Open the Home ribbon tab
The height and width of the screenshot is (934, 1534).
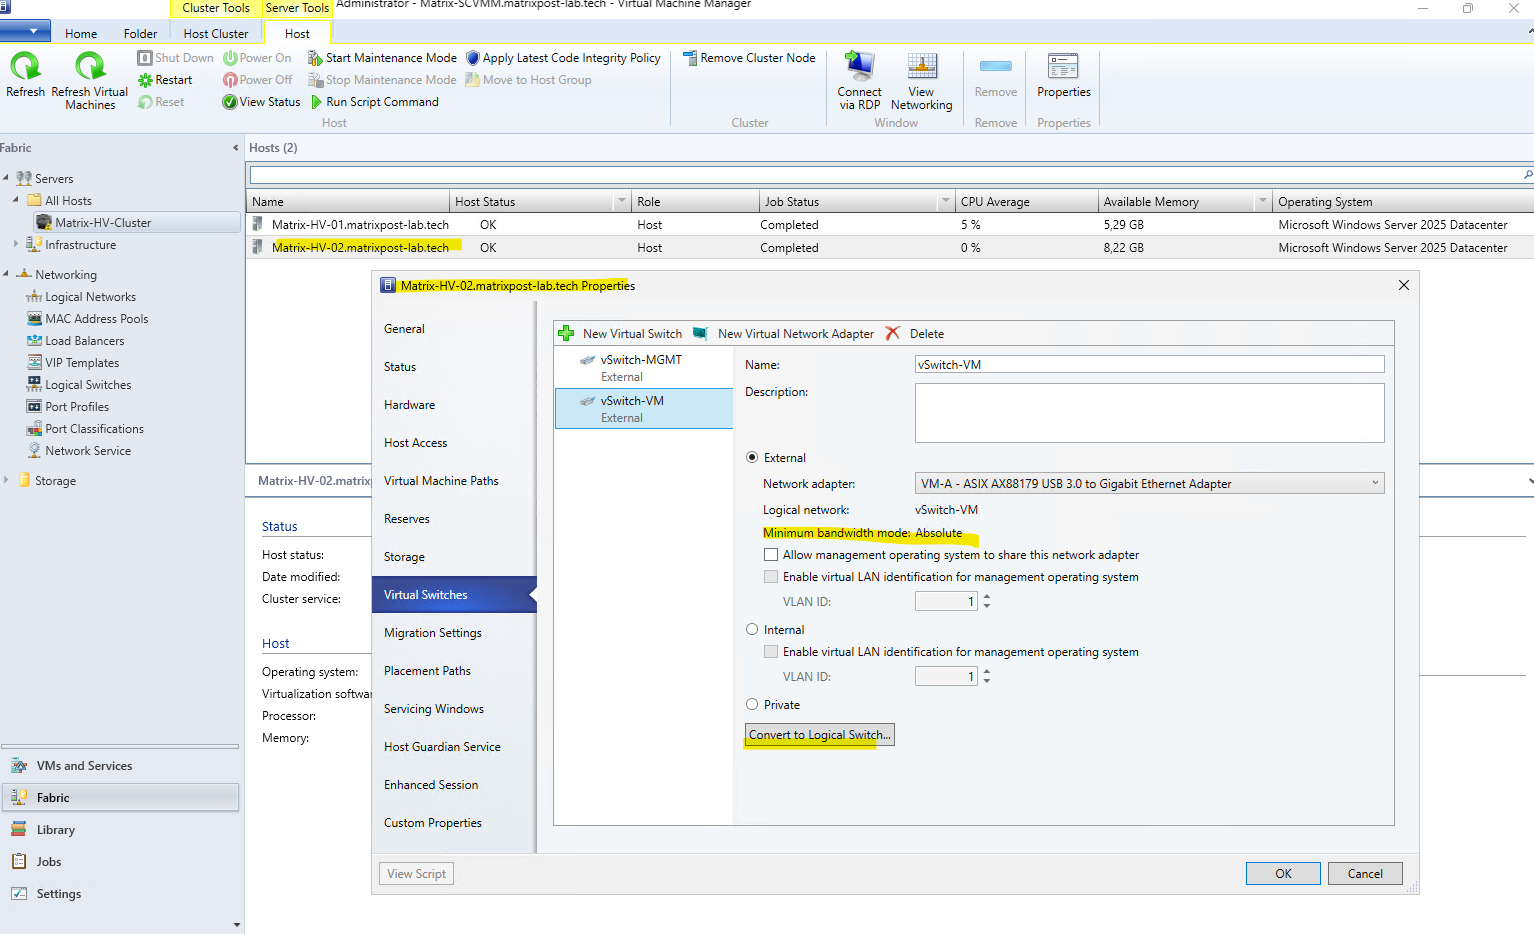click(81, 33)
